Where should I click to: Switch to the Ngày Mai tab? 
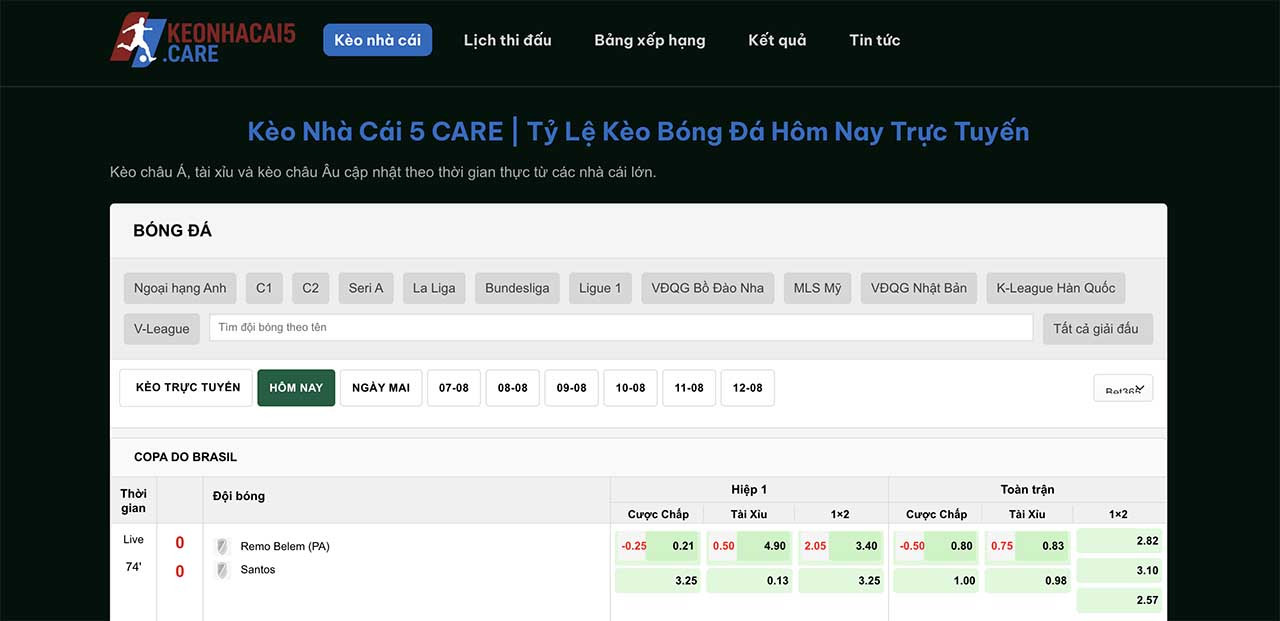coord(381,388)
